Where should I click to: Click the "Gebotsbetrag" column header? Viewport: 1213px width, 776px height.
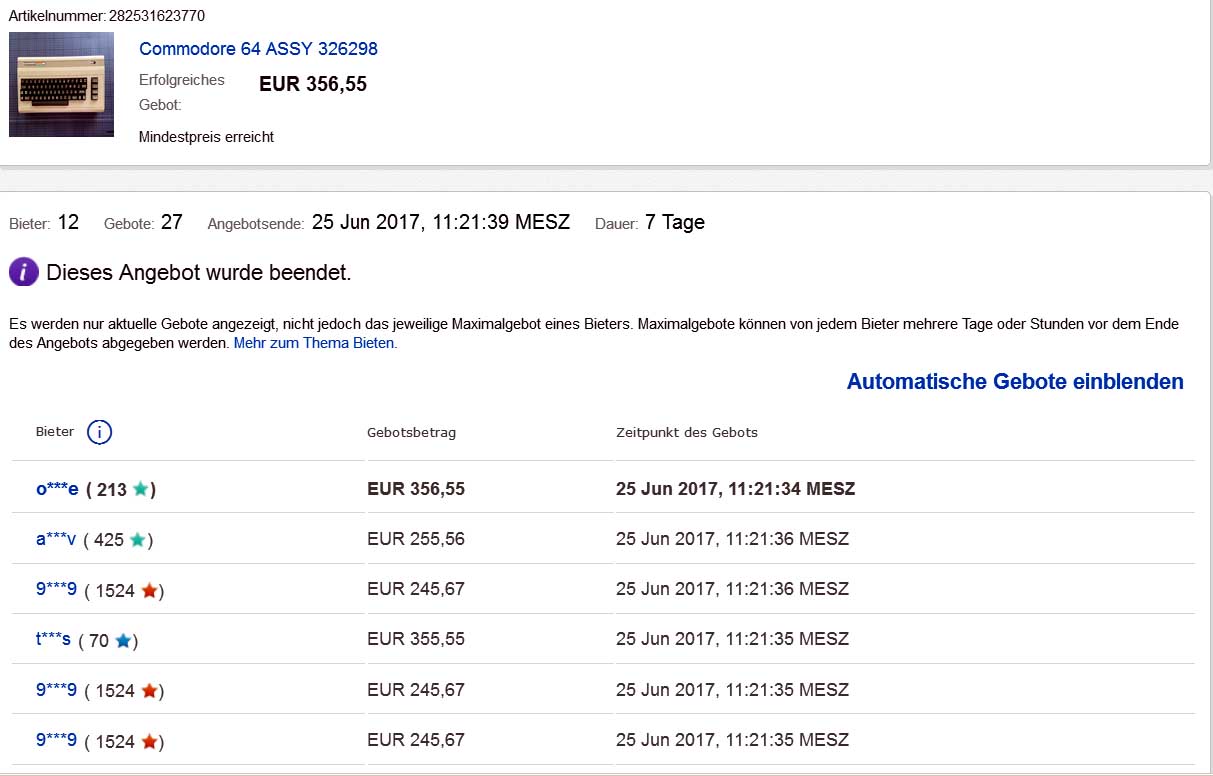[x=411, y=432]
